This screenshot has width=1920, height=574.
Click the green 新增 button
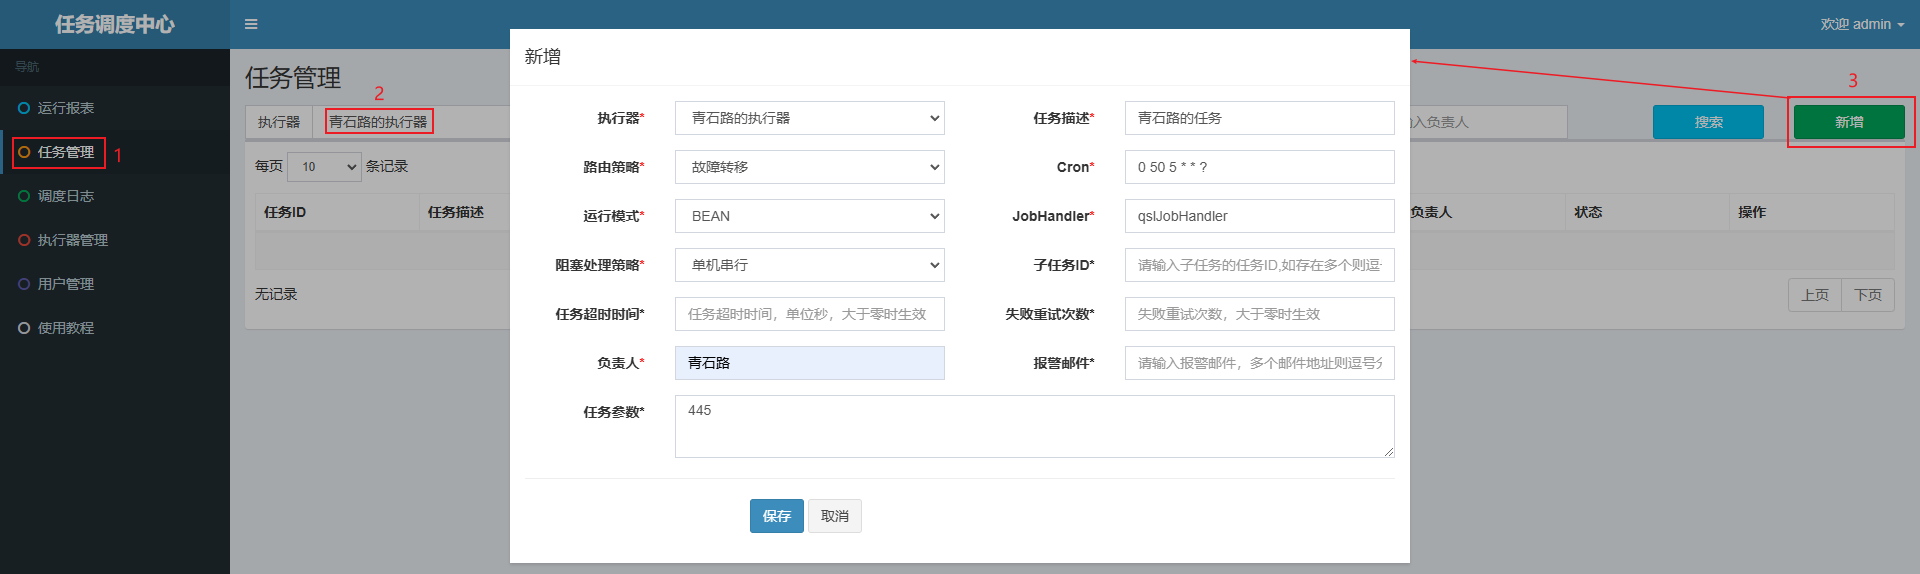1849,122
